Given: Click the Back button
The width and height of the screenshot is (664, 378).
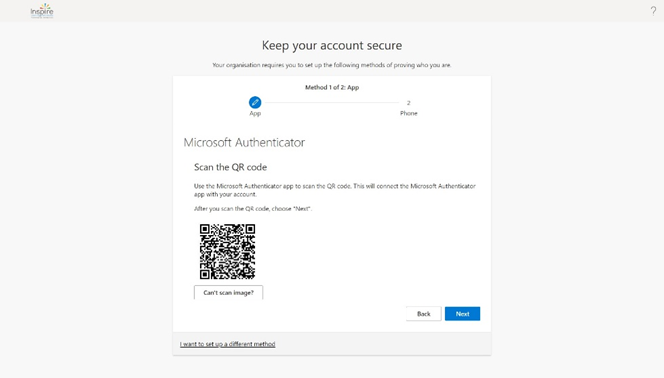Looking at the screenshot, I should pyautogui.click(x=423, y=314).
